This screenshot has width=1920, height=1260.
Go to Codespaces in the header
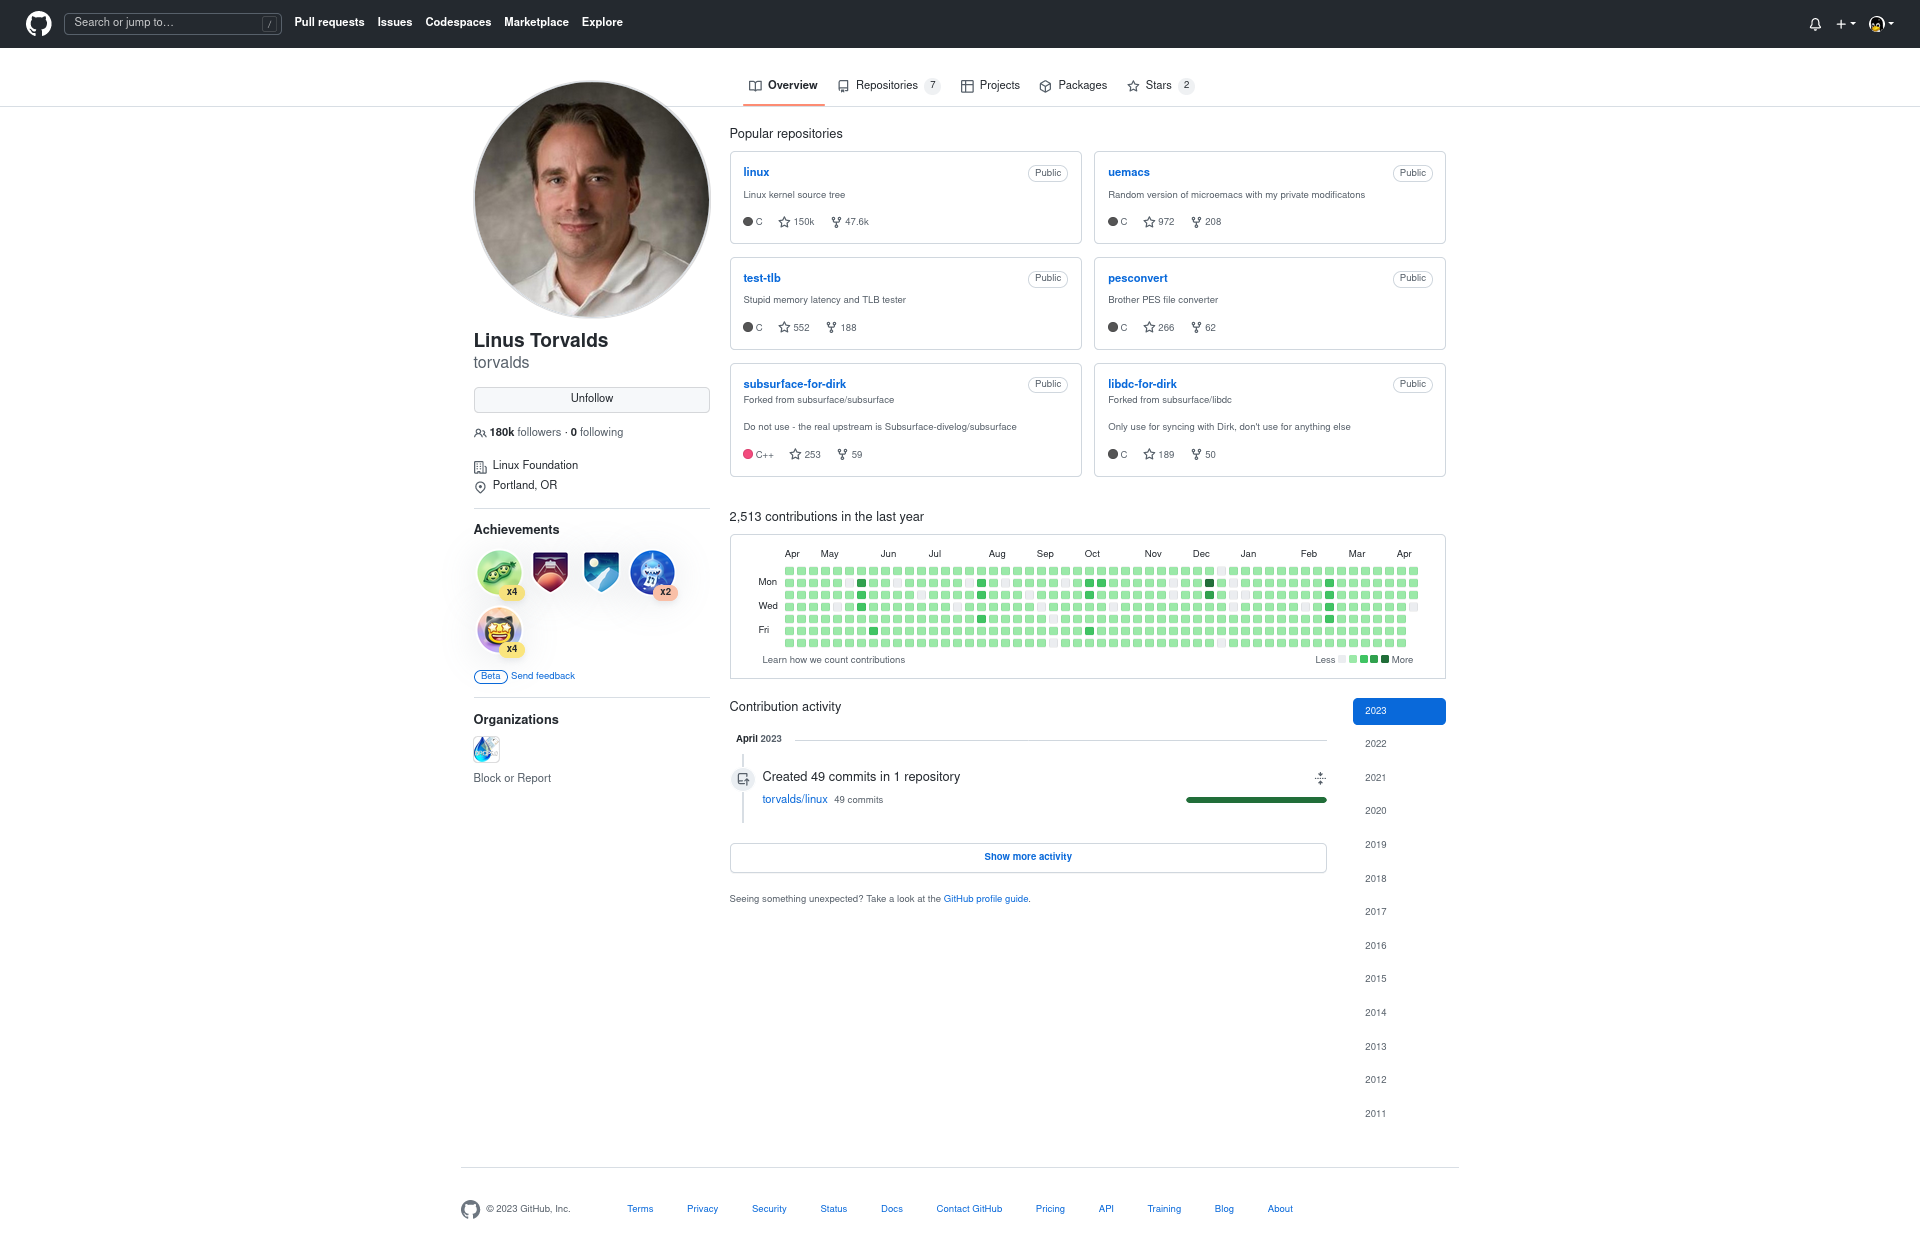(x=458, y=22)
